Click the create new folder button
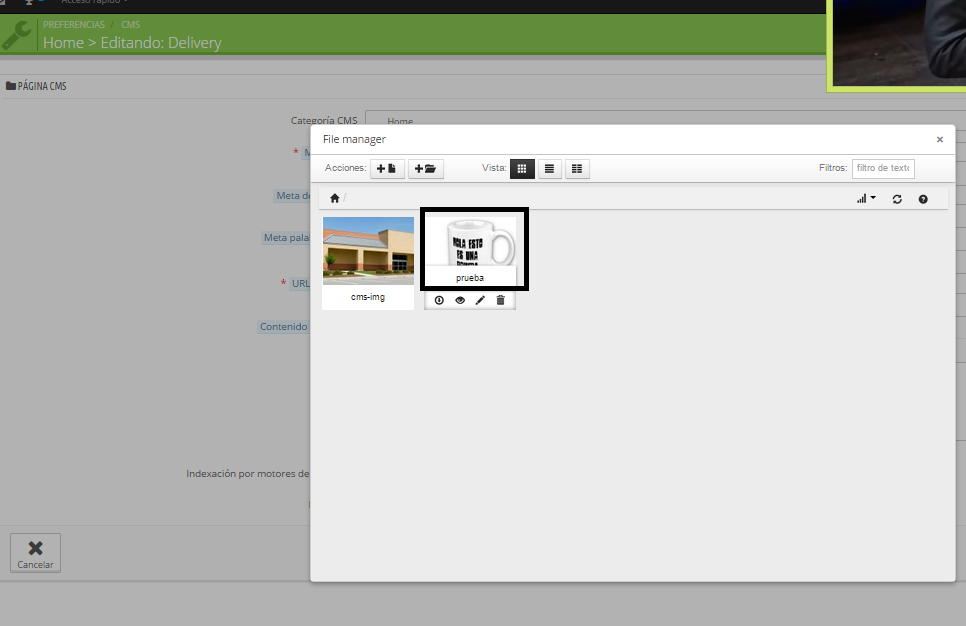 [x=426, y=169]
